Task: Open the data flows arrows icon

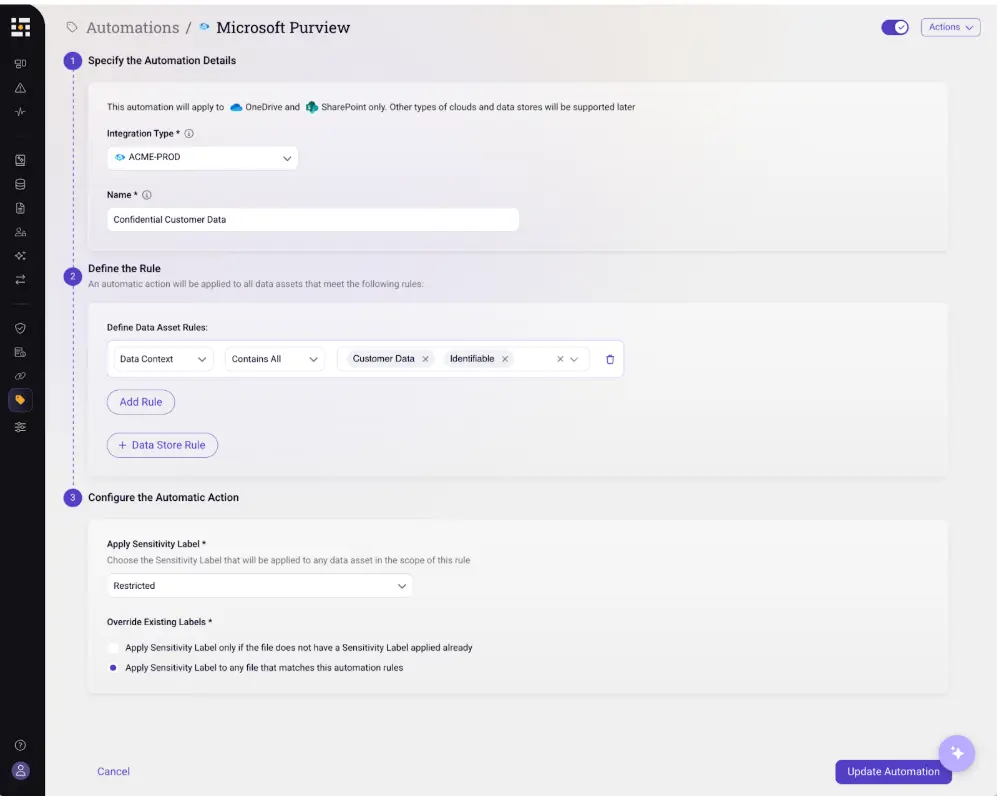Action: click(x=20, y=279)
